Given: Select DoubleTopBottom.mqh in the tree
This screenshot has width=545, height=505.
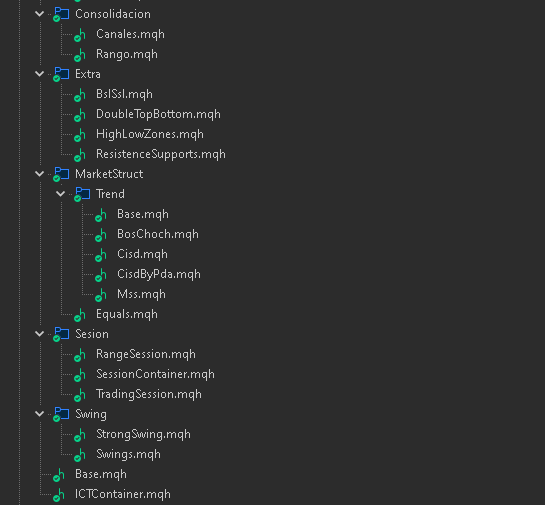Looking at the screenshot, I should pos(158,114).
